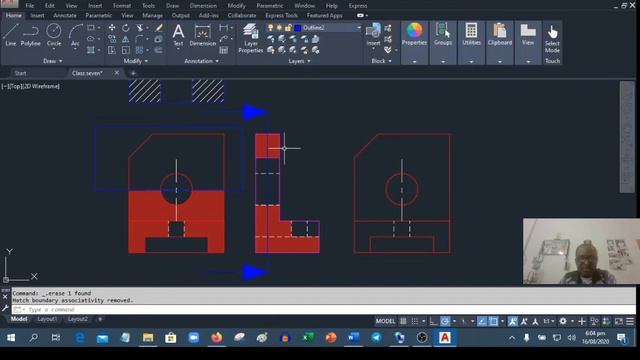
Task: Open Workspace Switching gear icon
Action: (x=563, y=322)
